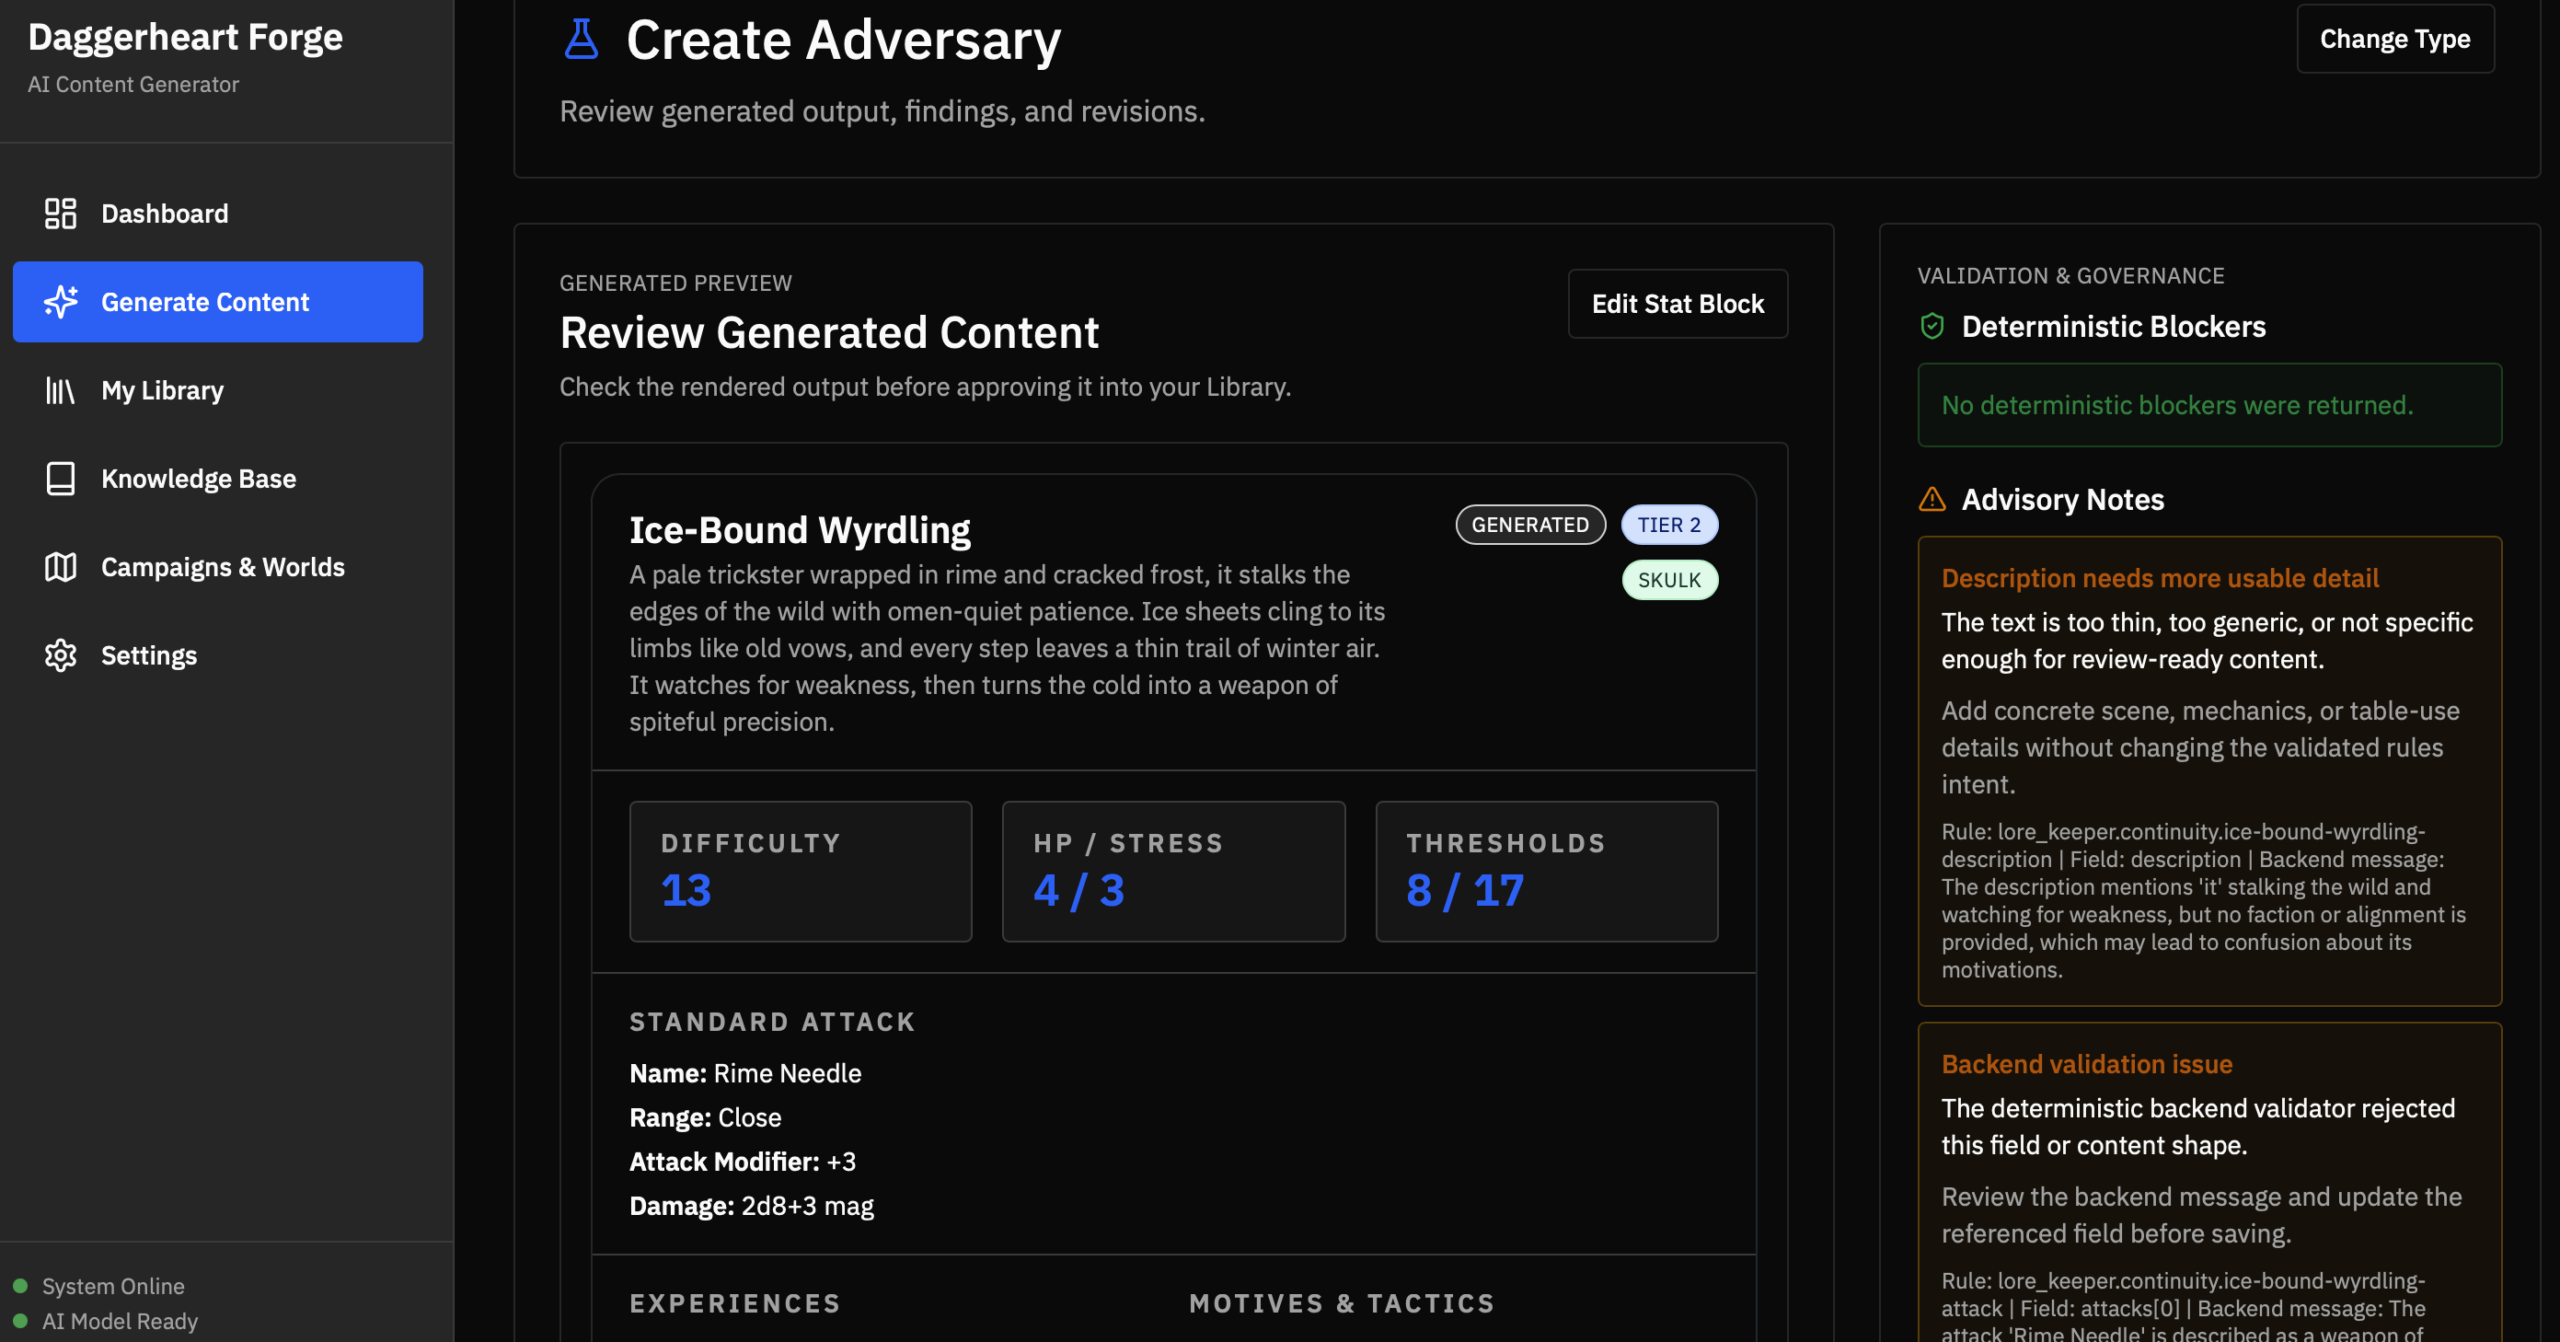
Task: Click the Settings gear icon
Action: 60,655
